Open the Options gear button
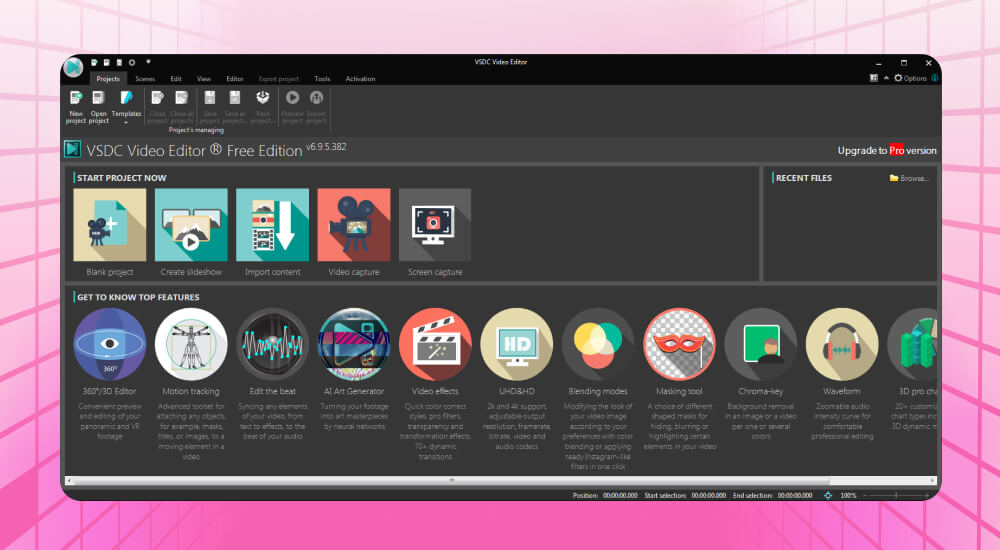Viewport: 1000px width, 550px height. 910,78
